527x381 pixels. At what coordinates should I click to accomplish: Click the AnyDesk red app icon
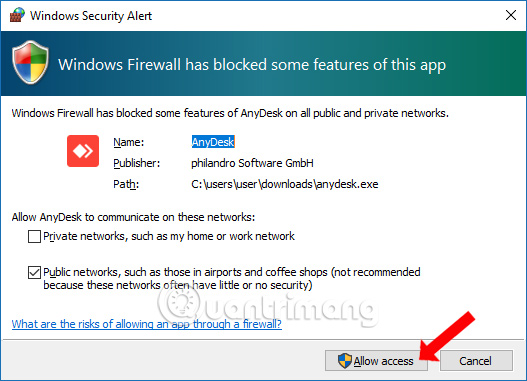83,151
